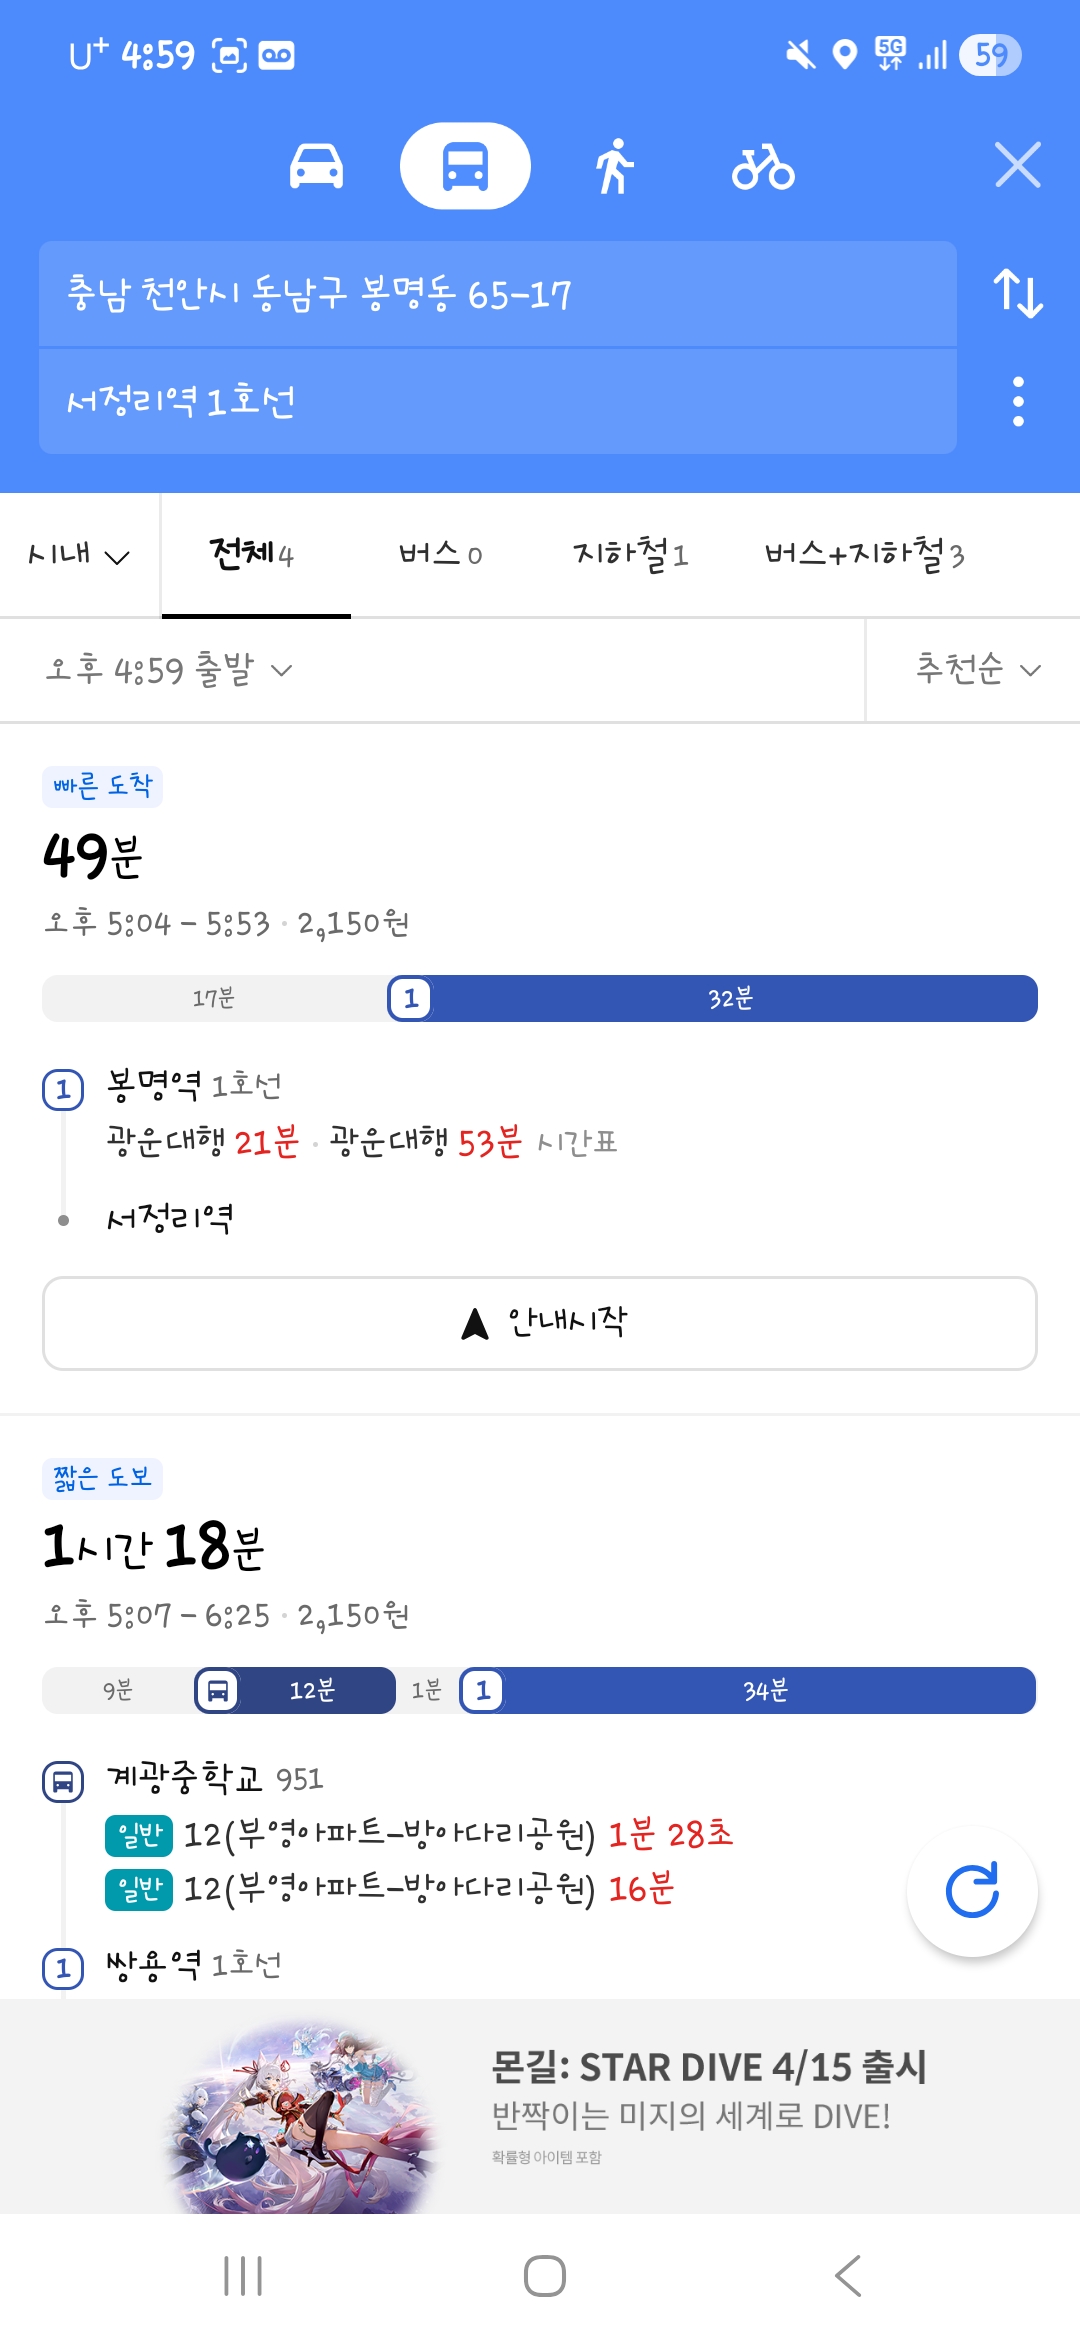The image size is (1080, 2340).
Task: Open the three-dot more options menu
Action: (1018, 401)
